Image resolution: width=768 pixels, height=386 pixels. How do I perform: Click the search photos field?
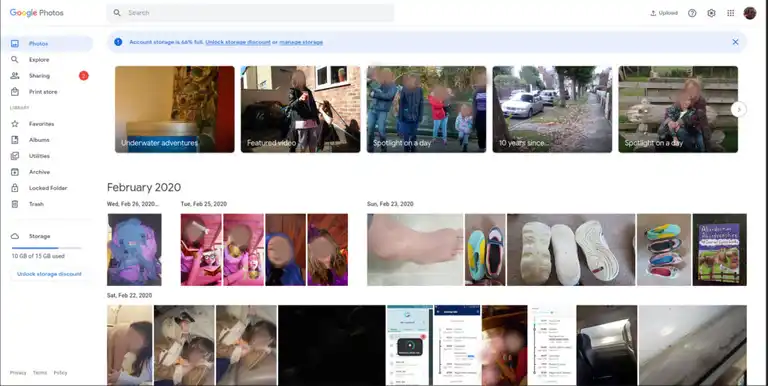[250, 13]
